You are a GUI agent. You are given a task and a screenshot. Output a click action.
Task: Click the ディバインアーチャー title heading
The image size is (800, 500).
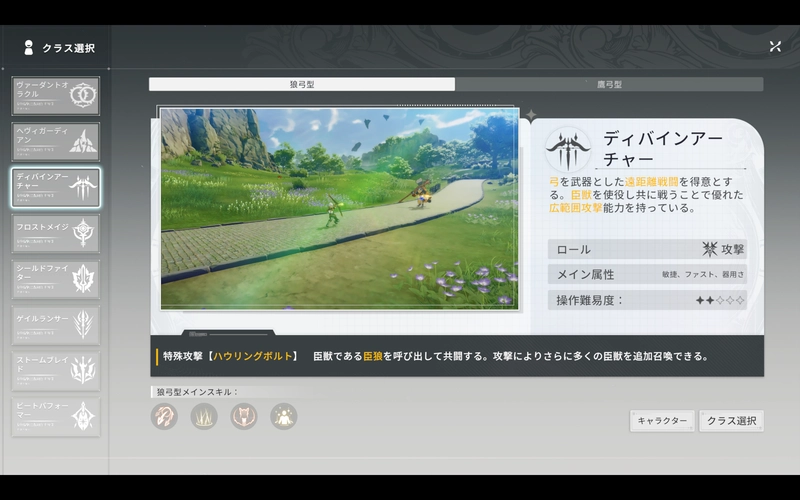663,148
